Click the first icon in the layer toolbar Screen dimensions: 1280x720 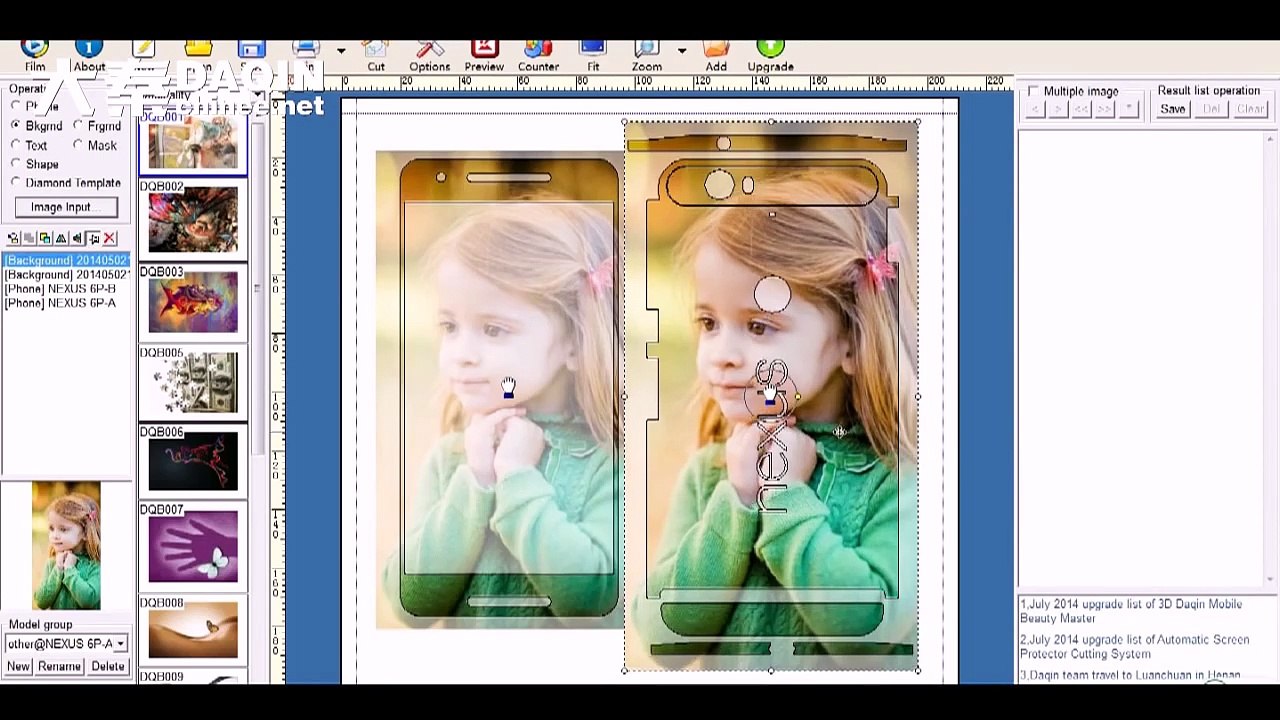pyautogui.click(x=13, y=238)
